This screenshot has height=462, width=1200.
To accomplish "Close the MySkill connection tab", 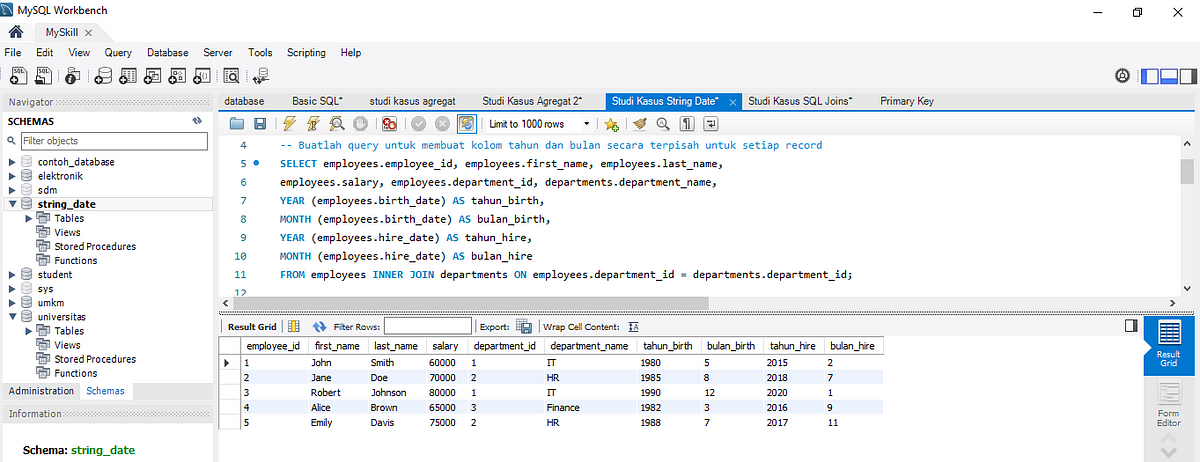I will coord(87,32).
